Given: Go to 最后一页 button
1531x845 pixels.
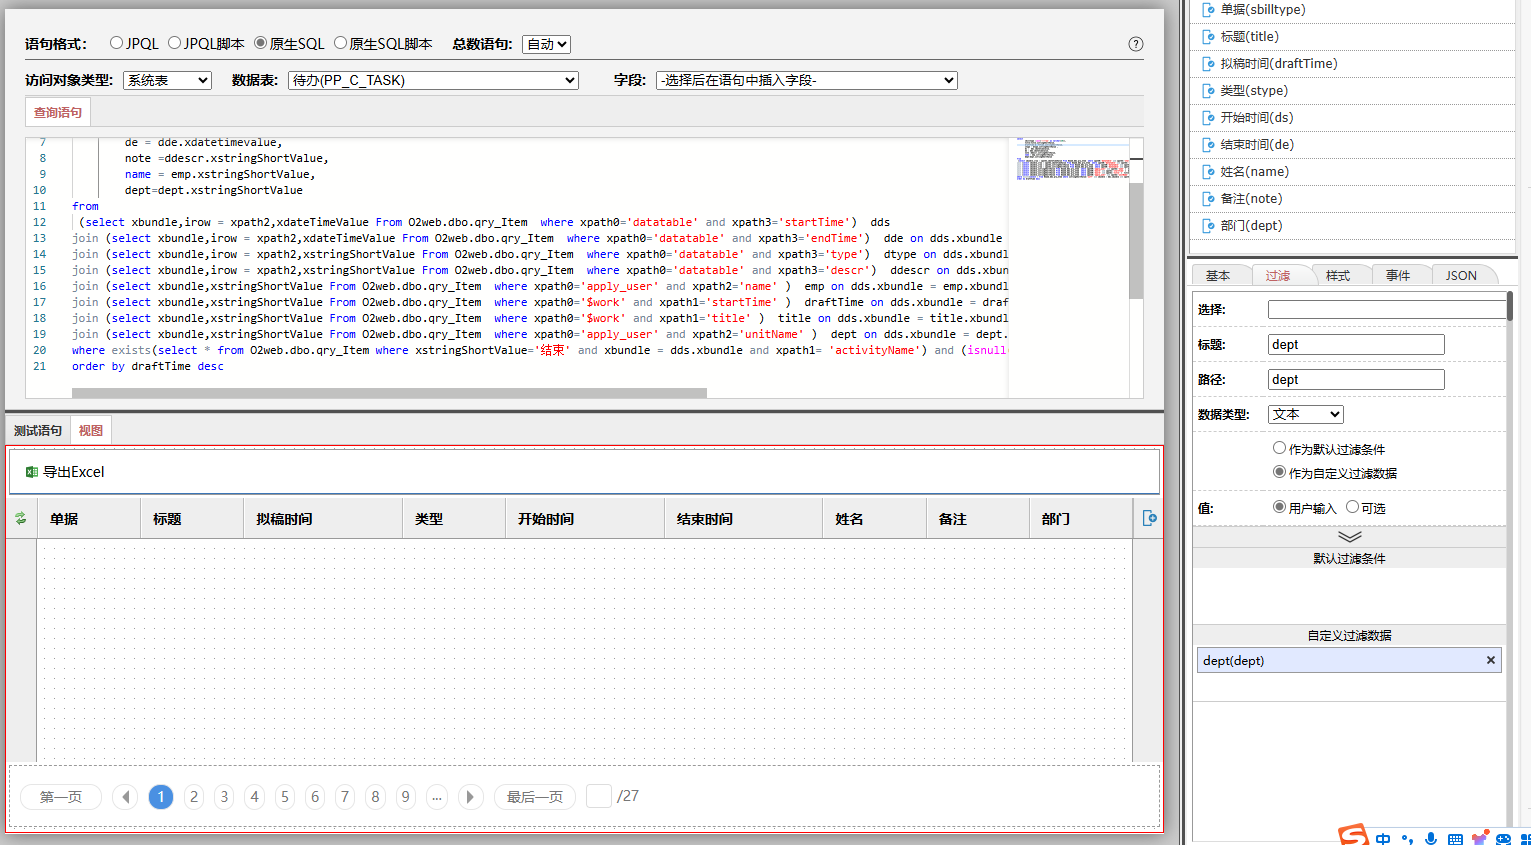Looking at the screenshot, I should (534, 797).
